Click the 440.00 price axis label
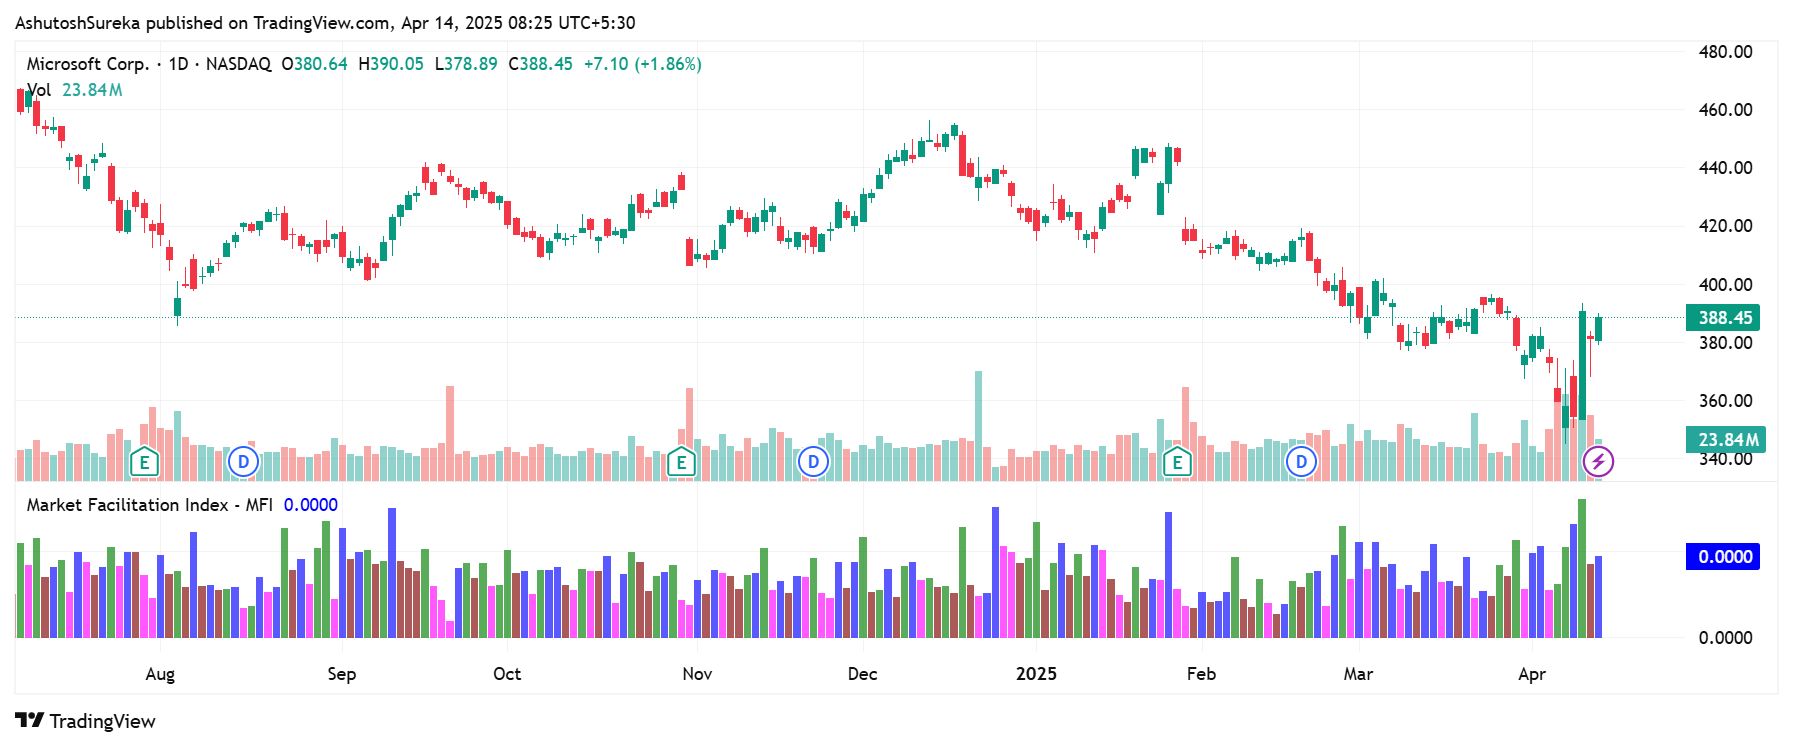Image resolution: width=1793 pixels, height=747 pixels. click(x=1726, y=168)
